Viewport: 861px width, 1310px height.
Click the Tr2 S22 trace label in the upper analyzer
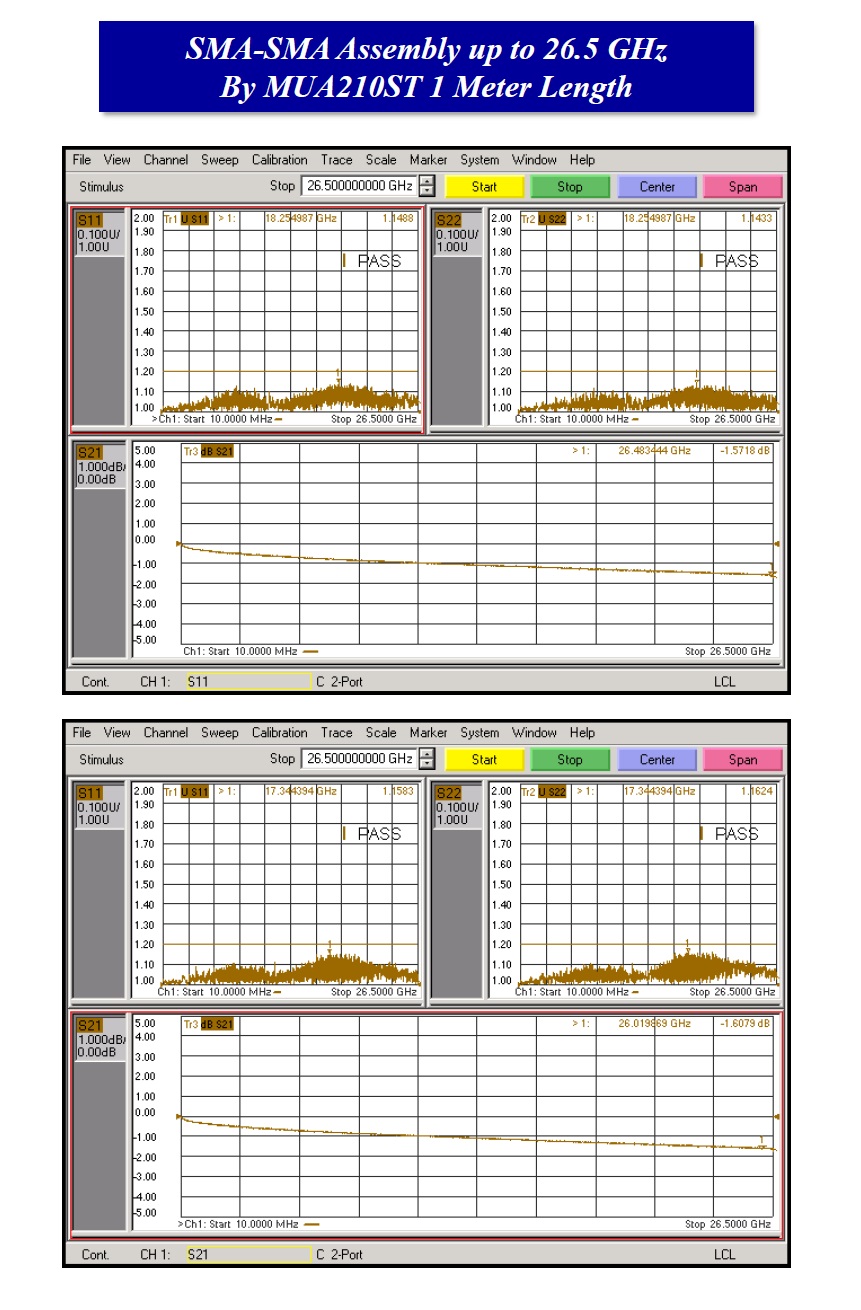coord(544,219)
